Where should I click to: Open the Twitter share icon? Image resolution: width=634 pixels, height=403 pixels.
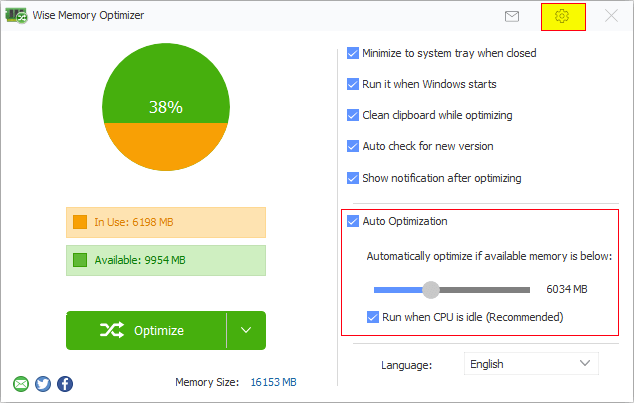click(42, 383)
